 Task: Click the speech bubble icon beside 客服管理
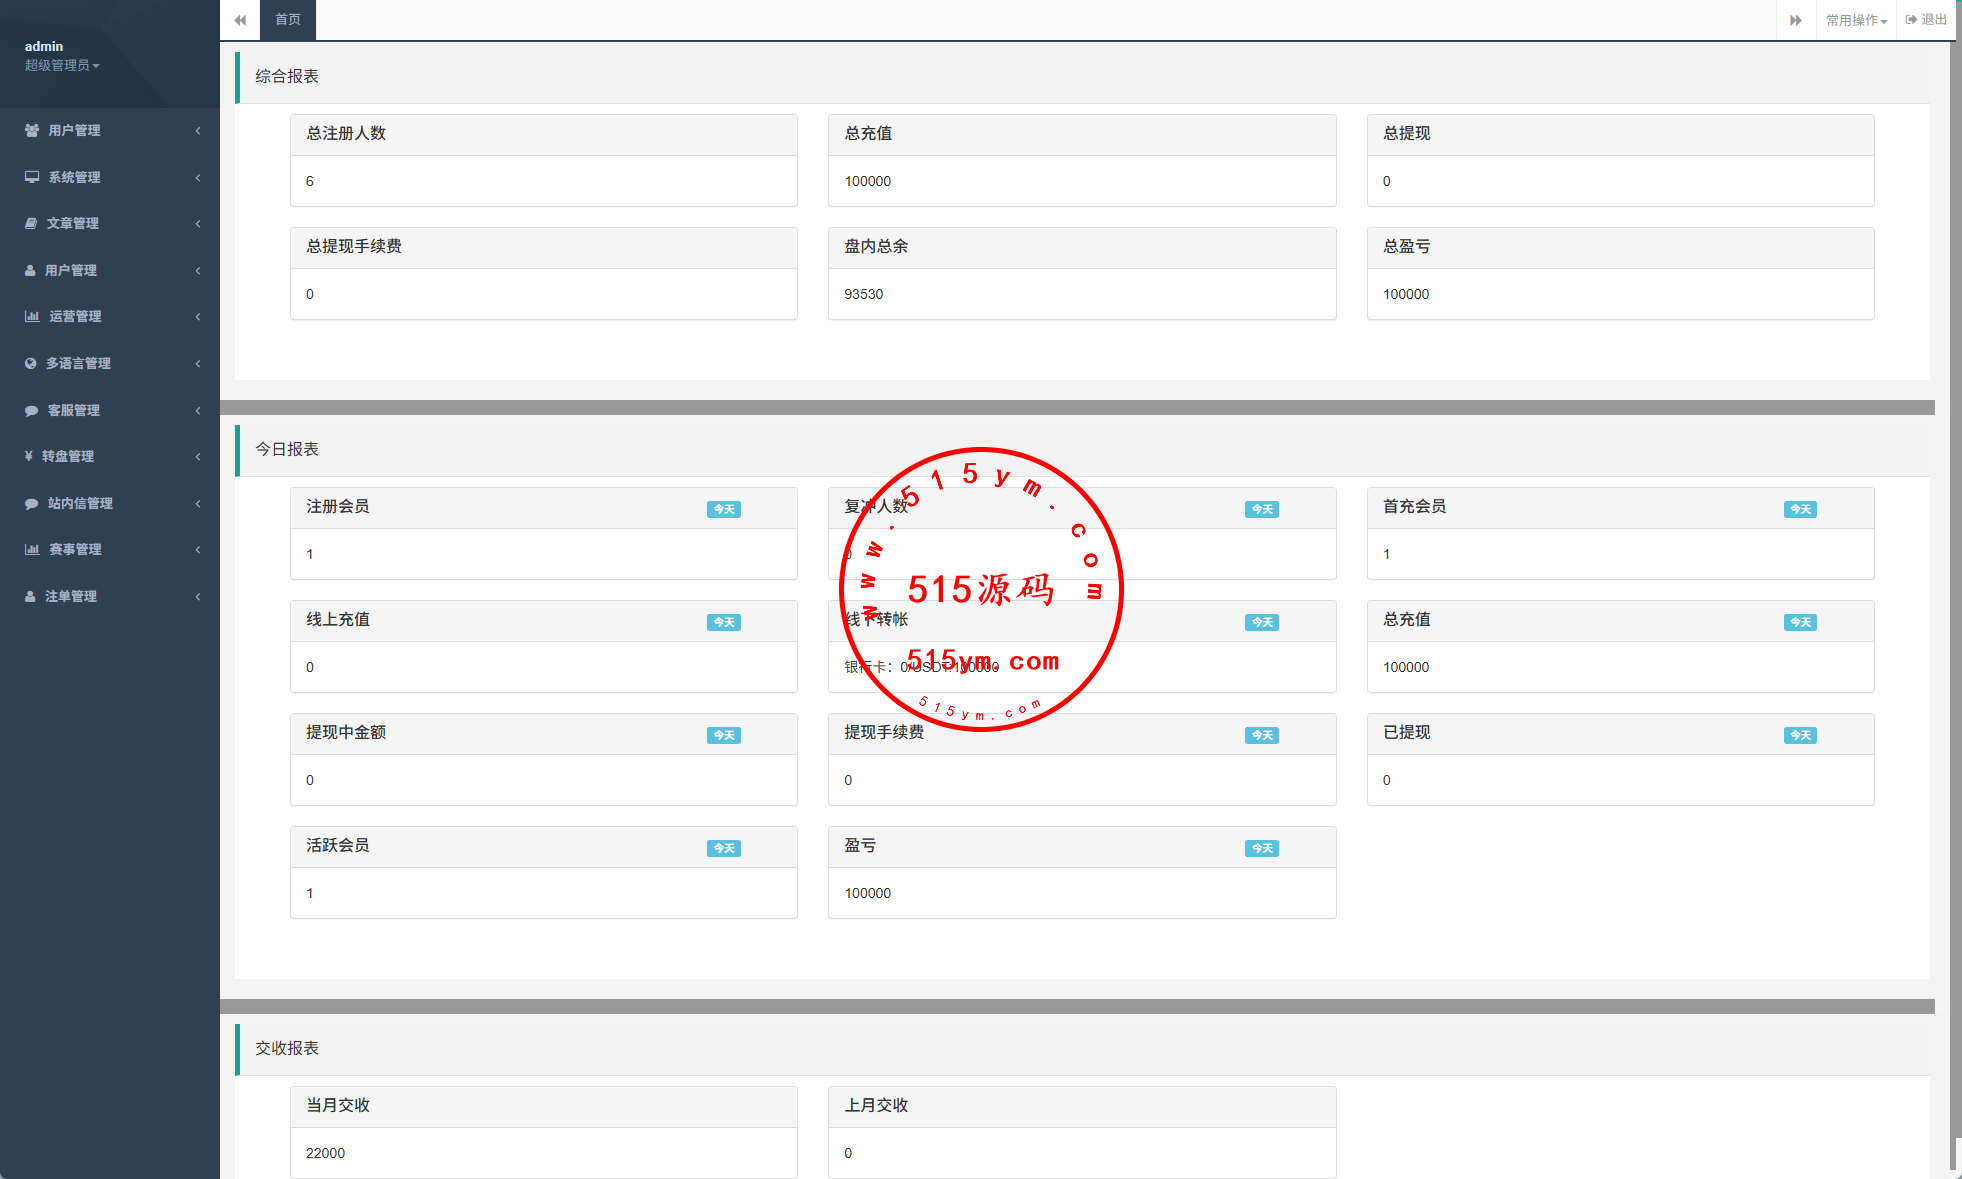pos(32,410)
